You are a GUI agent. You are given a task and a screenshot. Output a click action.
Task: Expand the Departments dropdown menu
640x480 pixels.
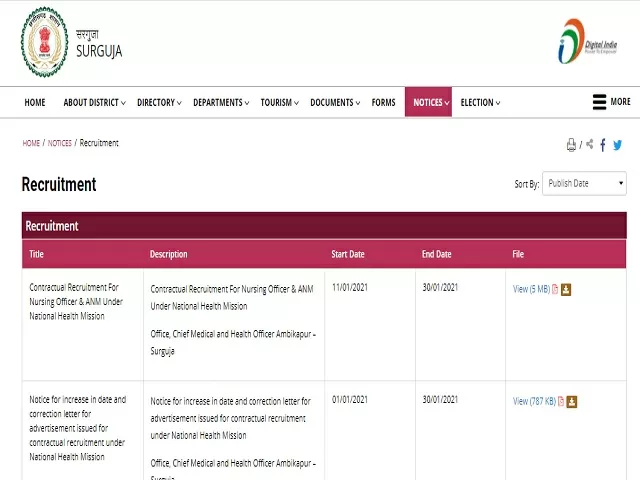point(221,102)
